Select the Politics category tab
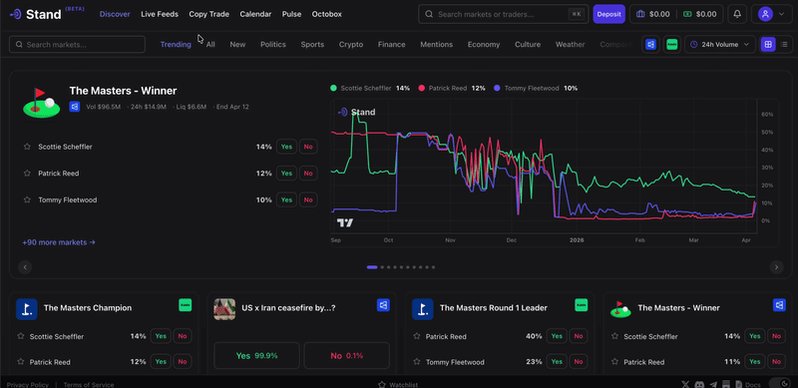Viewport: 798px width, 388px height. (273, 44)
